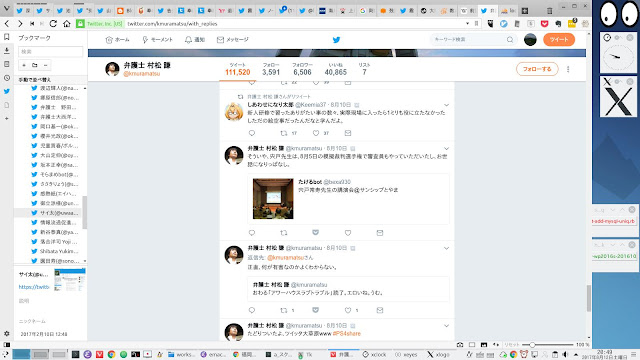
Task: Open the #PS4share hashtag link
Action: click(347, 334)
